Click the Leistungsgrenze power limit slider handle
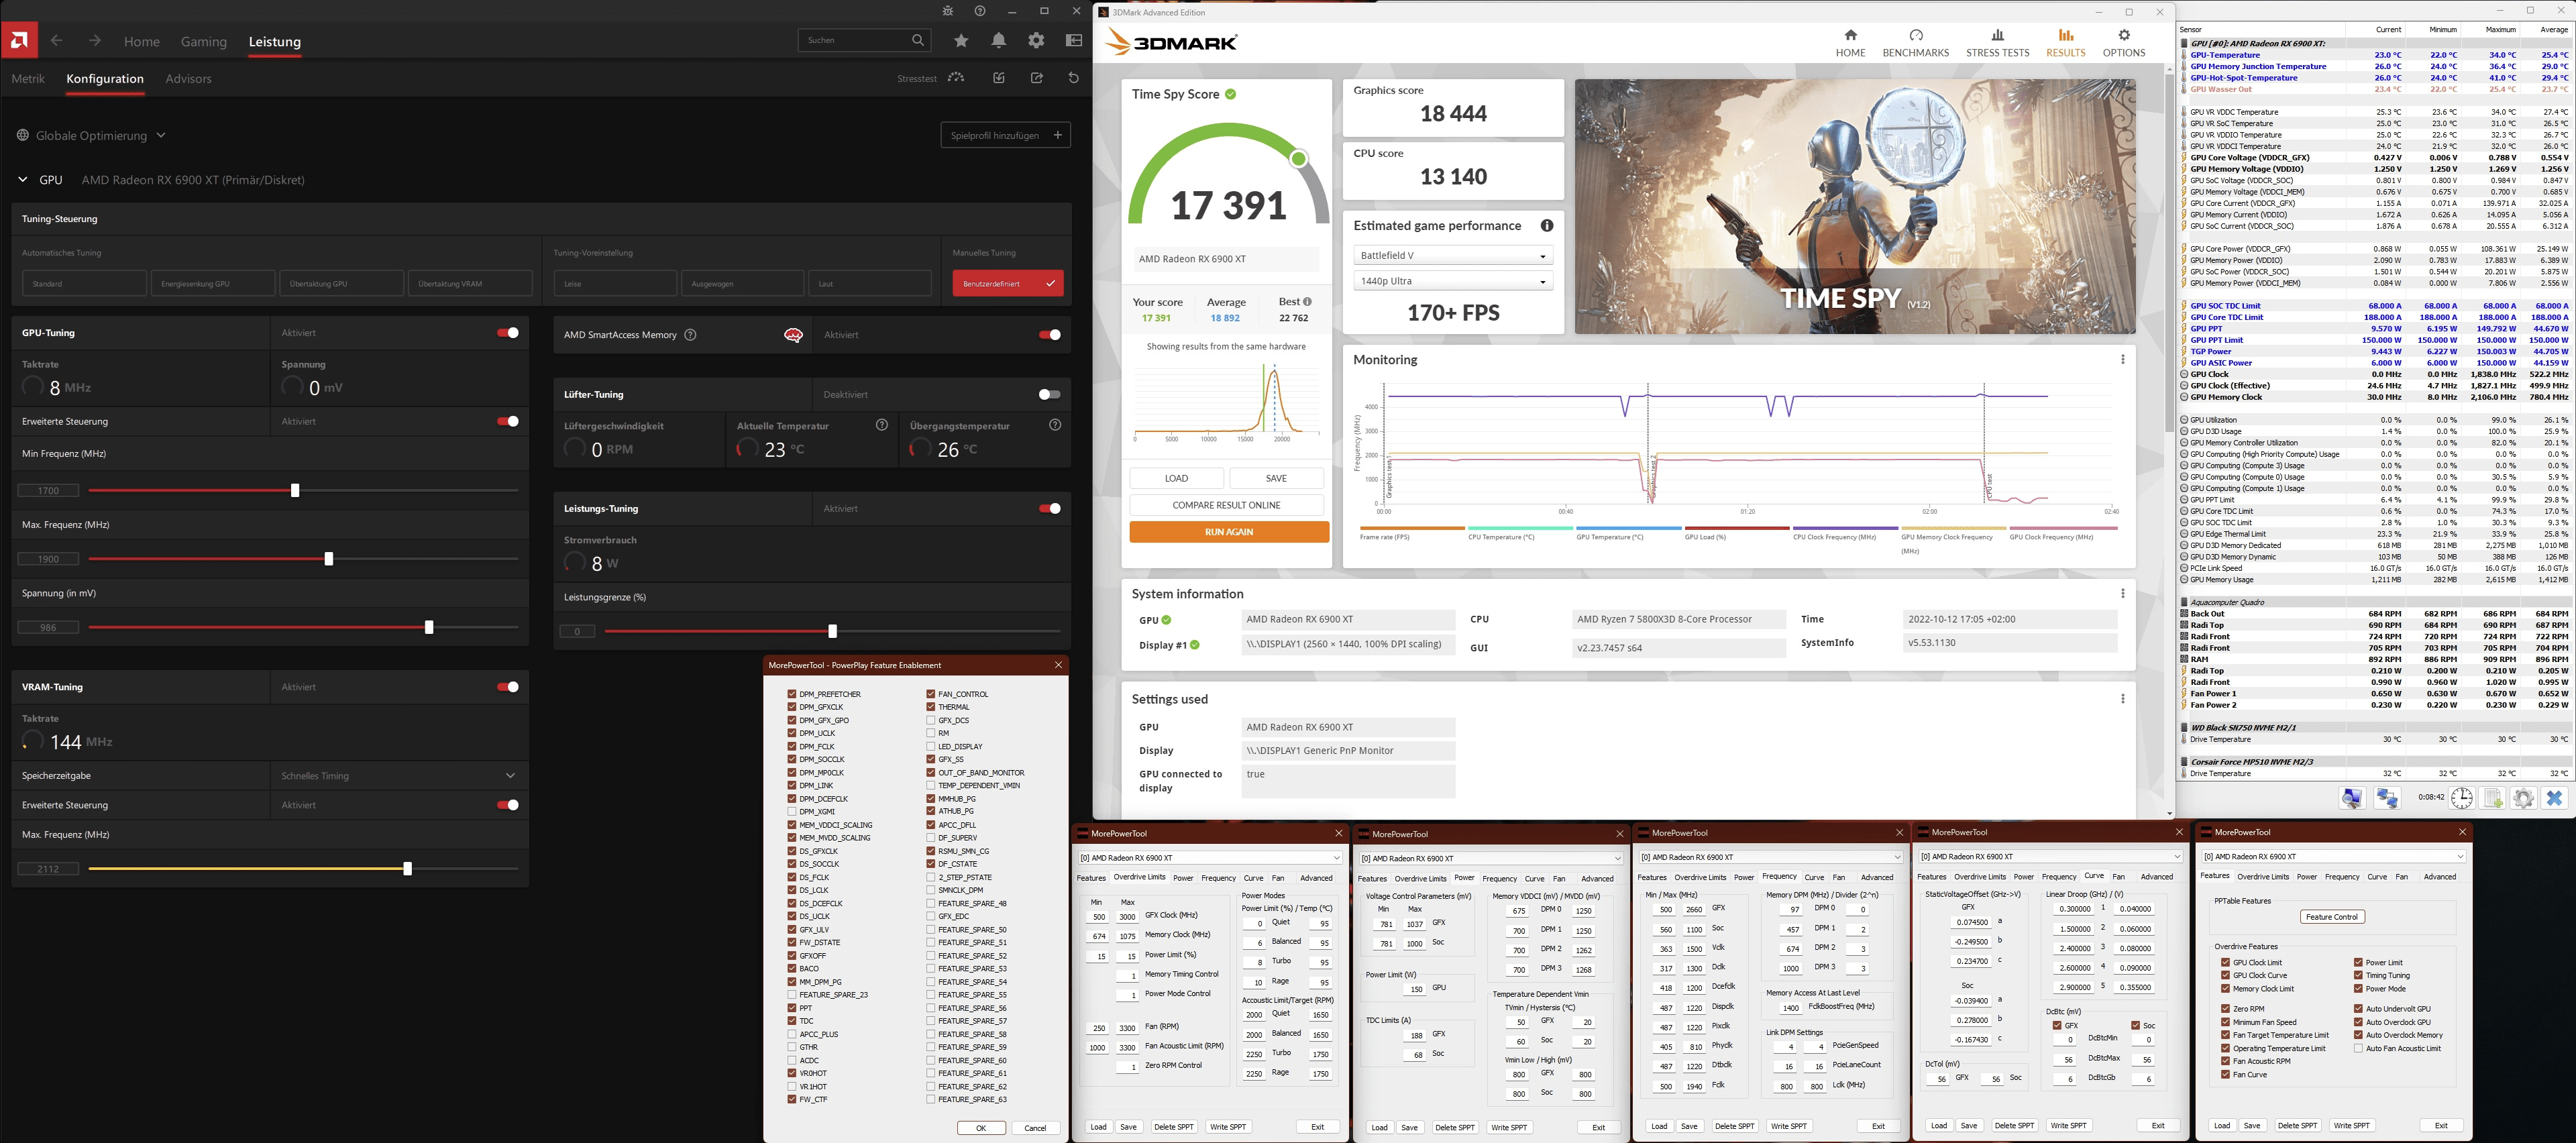2576x1143 pixels. point(832,631)
